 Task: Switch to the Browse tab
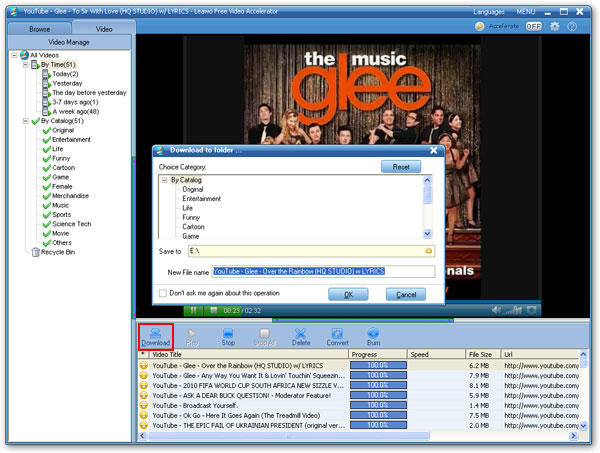39,29
